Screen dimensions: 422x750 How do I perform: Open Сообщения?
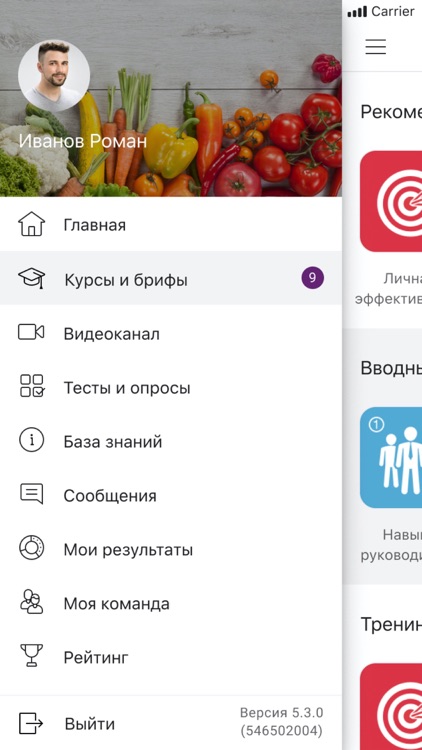(x=171, y=495)
